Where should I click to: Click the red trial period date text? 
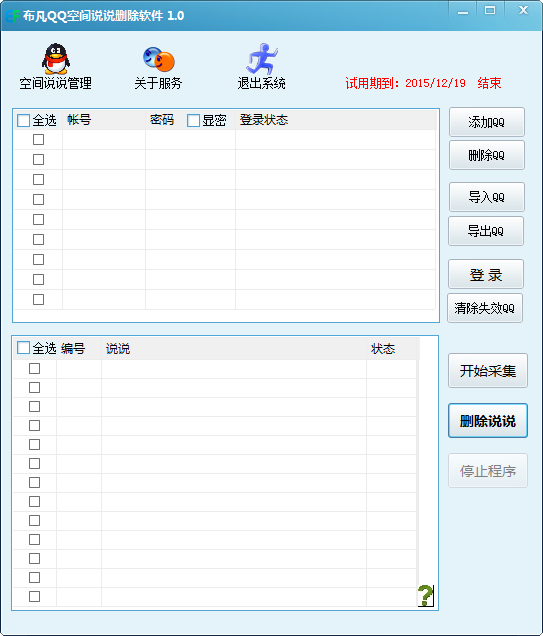(x=423, y=83)
